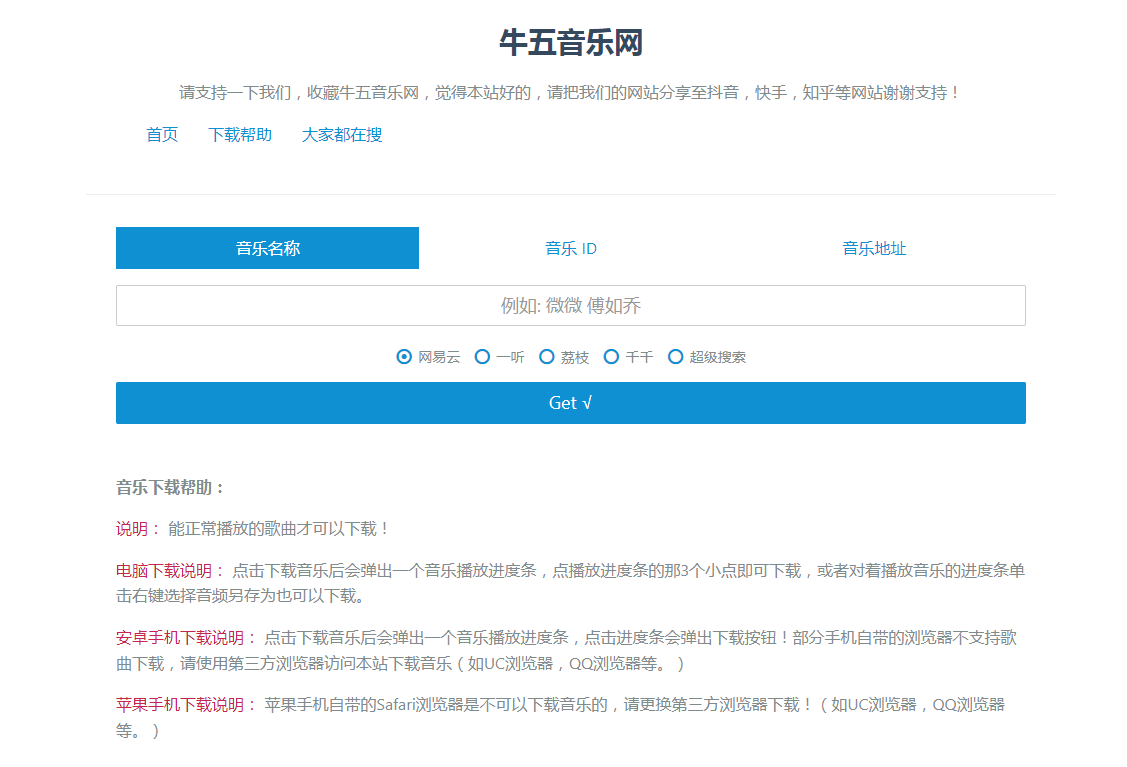Select the 音乐名称 tab
This screenshot has width=1127, height=767.
[267, 248]
